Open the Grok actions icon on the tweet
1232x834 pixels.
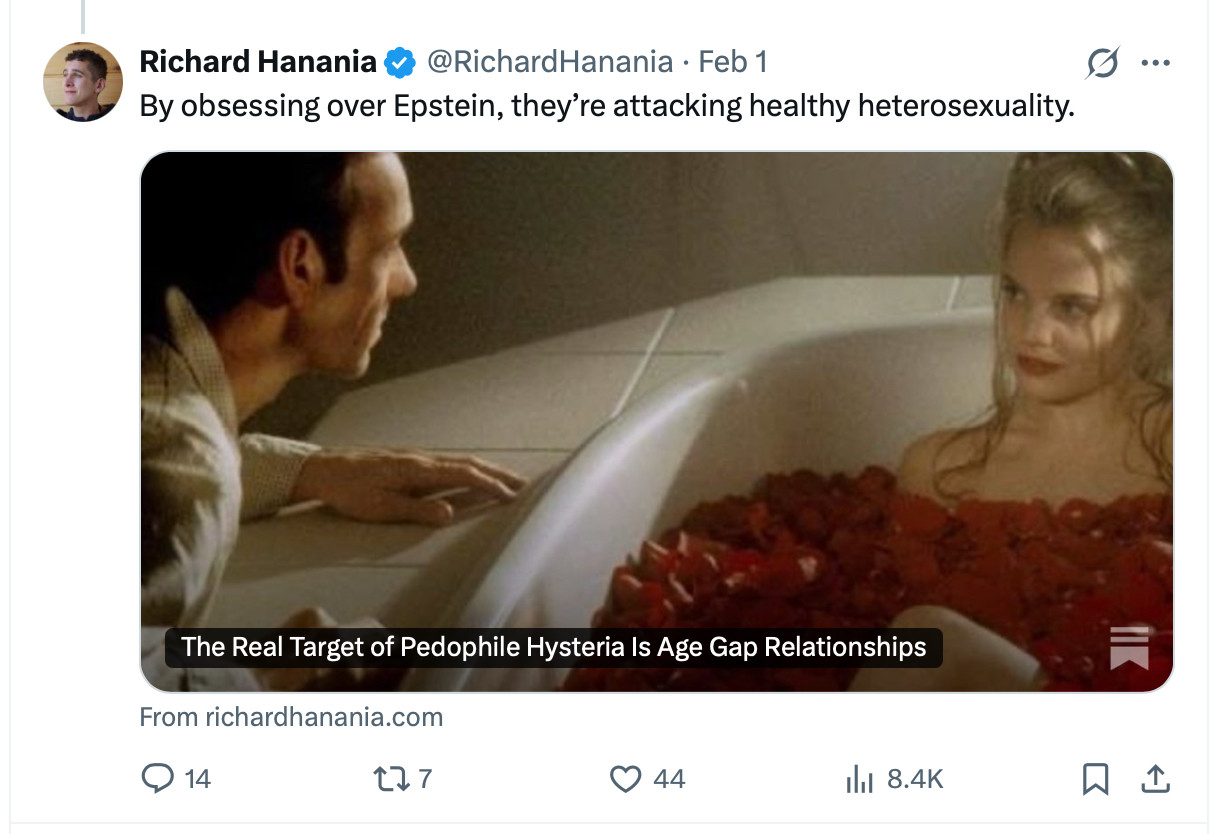tap(1103, 64)
